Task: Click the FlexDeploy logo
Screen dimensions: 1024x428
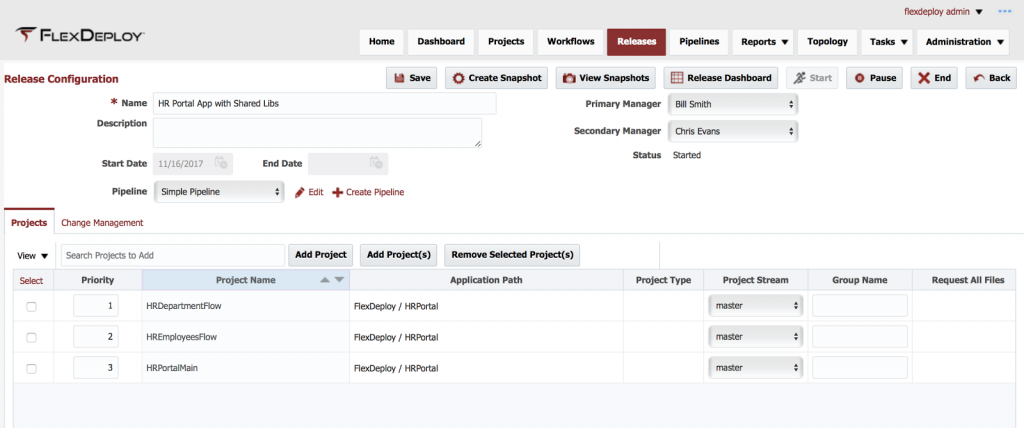Action: (80, 35)
